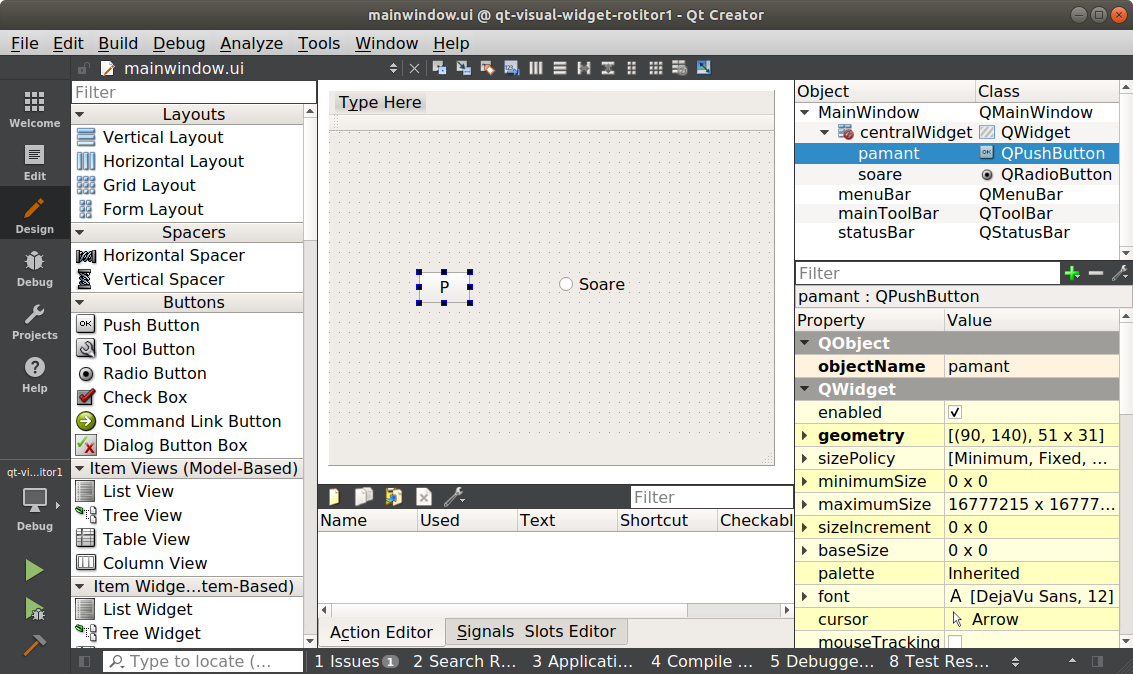Apply a Grid Layout from the toolbar
Screen dimensions: 1133x674
tap(655, 67)
